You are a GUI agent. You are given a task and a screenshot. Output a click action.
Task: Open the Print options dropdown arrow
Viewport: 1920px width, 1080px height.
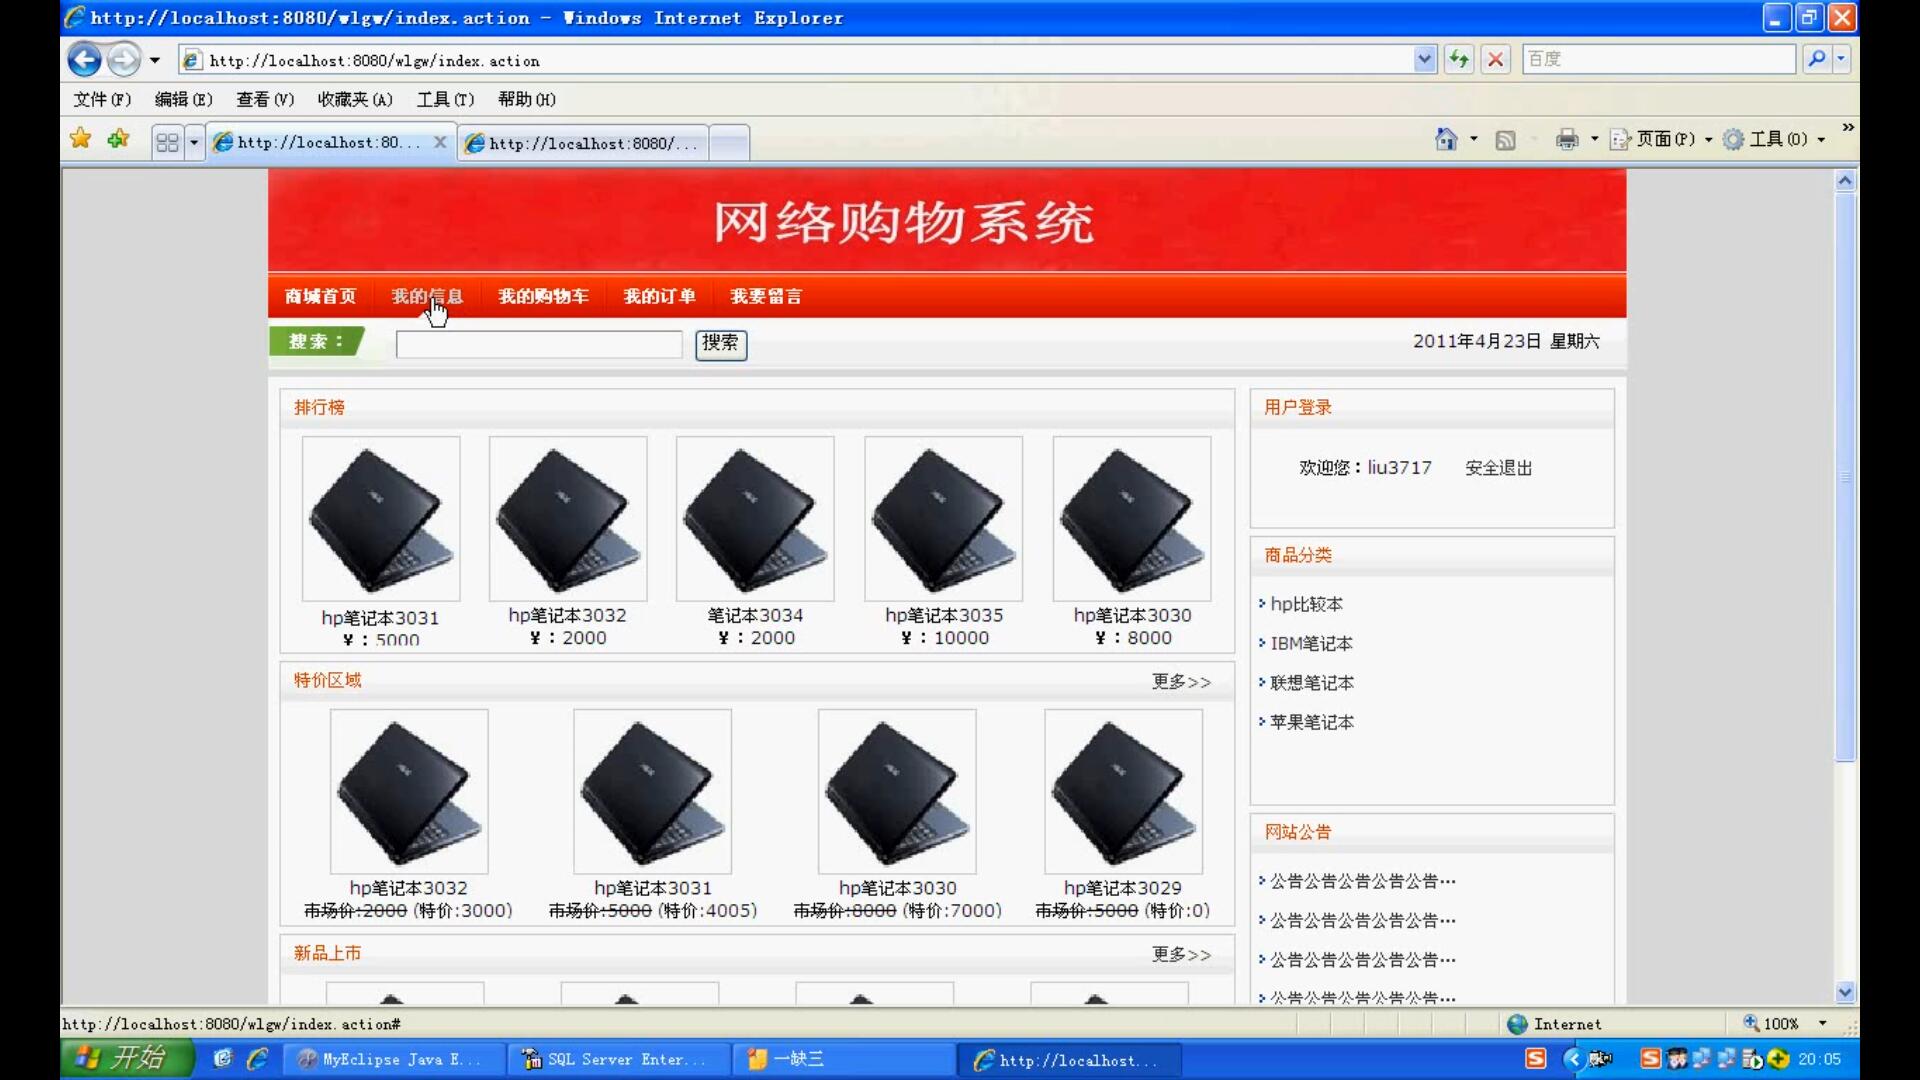[x=1594, y=139]
